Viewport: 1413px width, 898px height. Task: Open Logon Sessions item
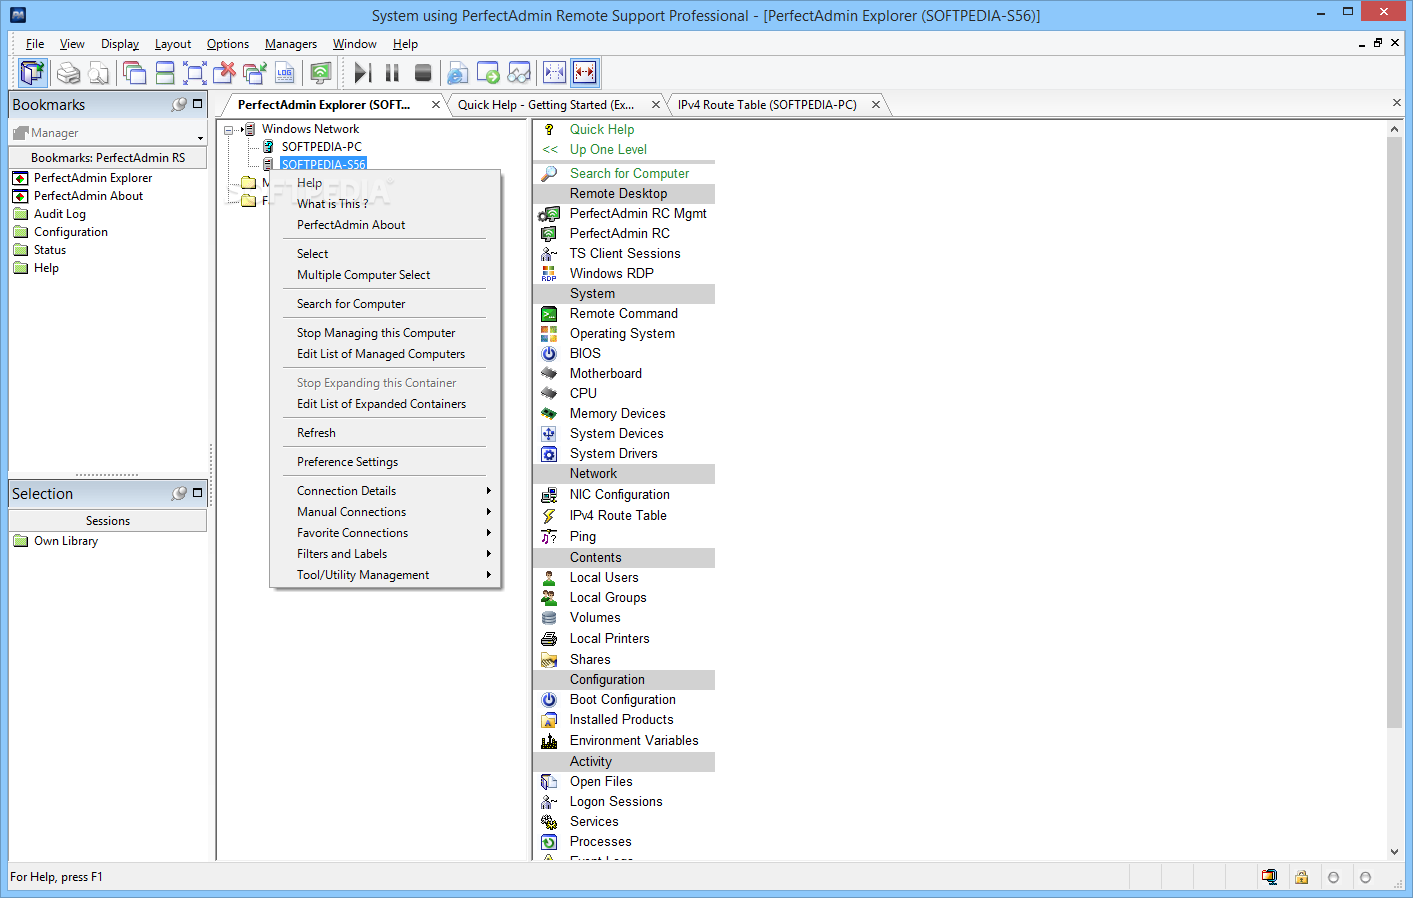[616, 802]
